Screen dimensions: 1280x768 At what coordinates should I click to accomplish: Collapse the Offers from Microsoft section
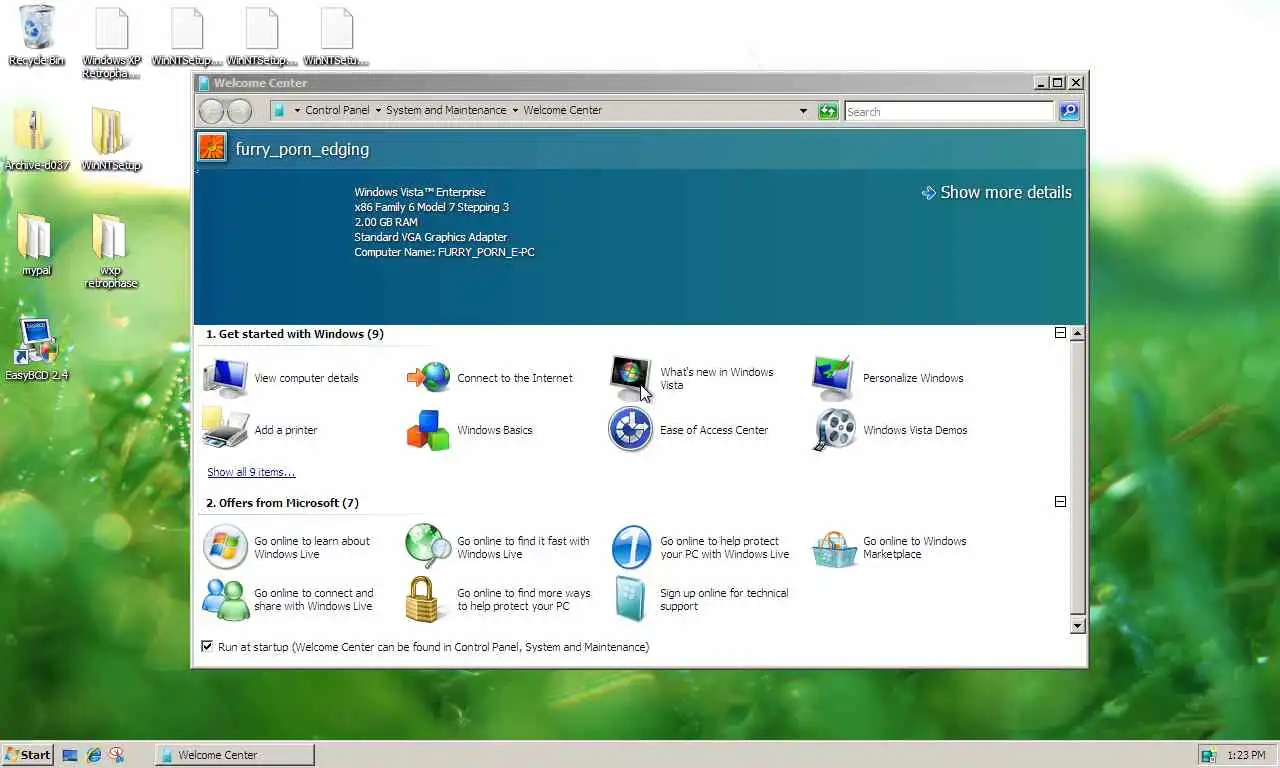click(1060, 502)
